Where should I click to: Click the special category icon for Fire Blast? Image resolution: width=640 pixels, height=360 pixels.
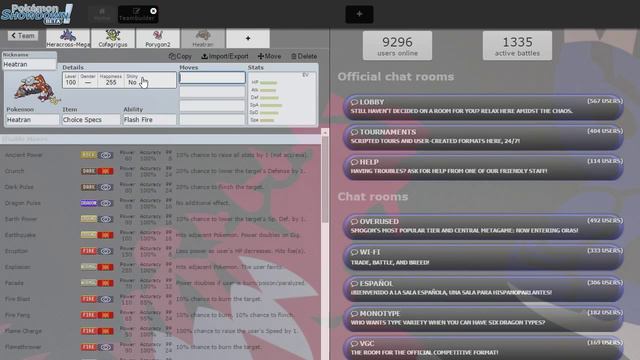pyautogui.click(x=106, y=299)
